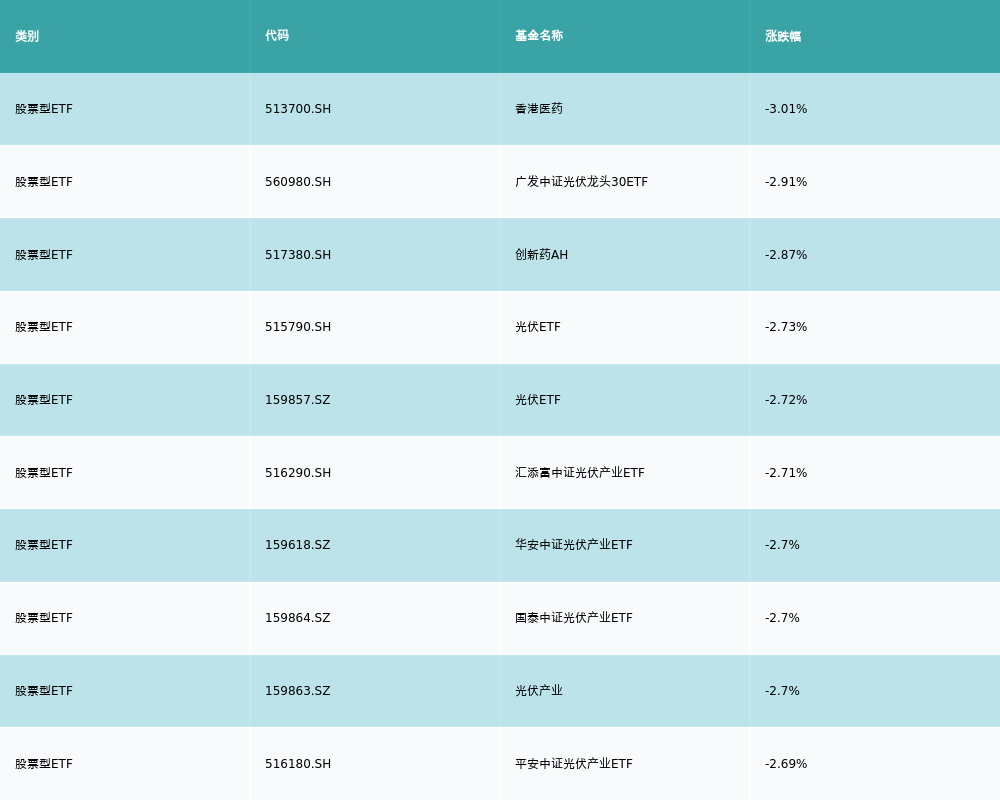Click 光伏ETF in the 159857.SZ row
The width and height of the screenshot is (1000, 800).
click(538, 400)
